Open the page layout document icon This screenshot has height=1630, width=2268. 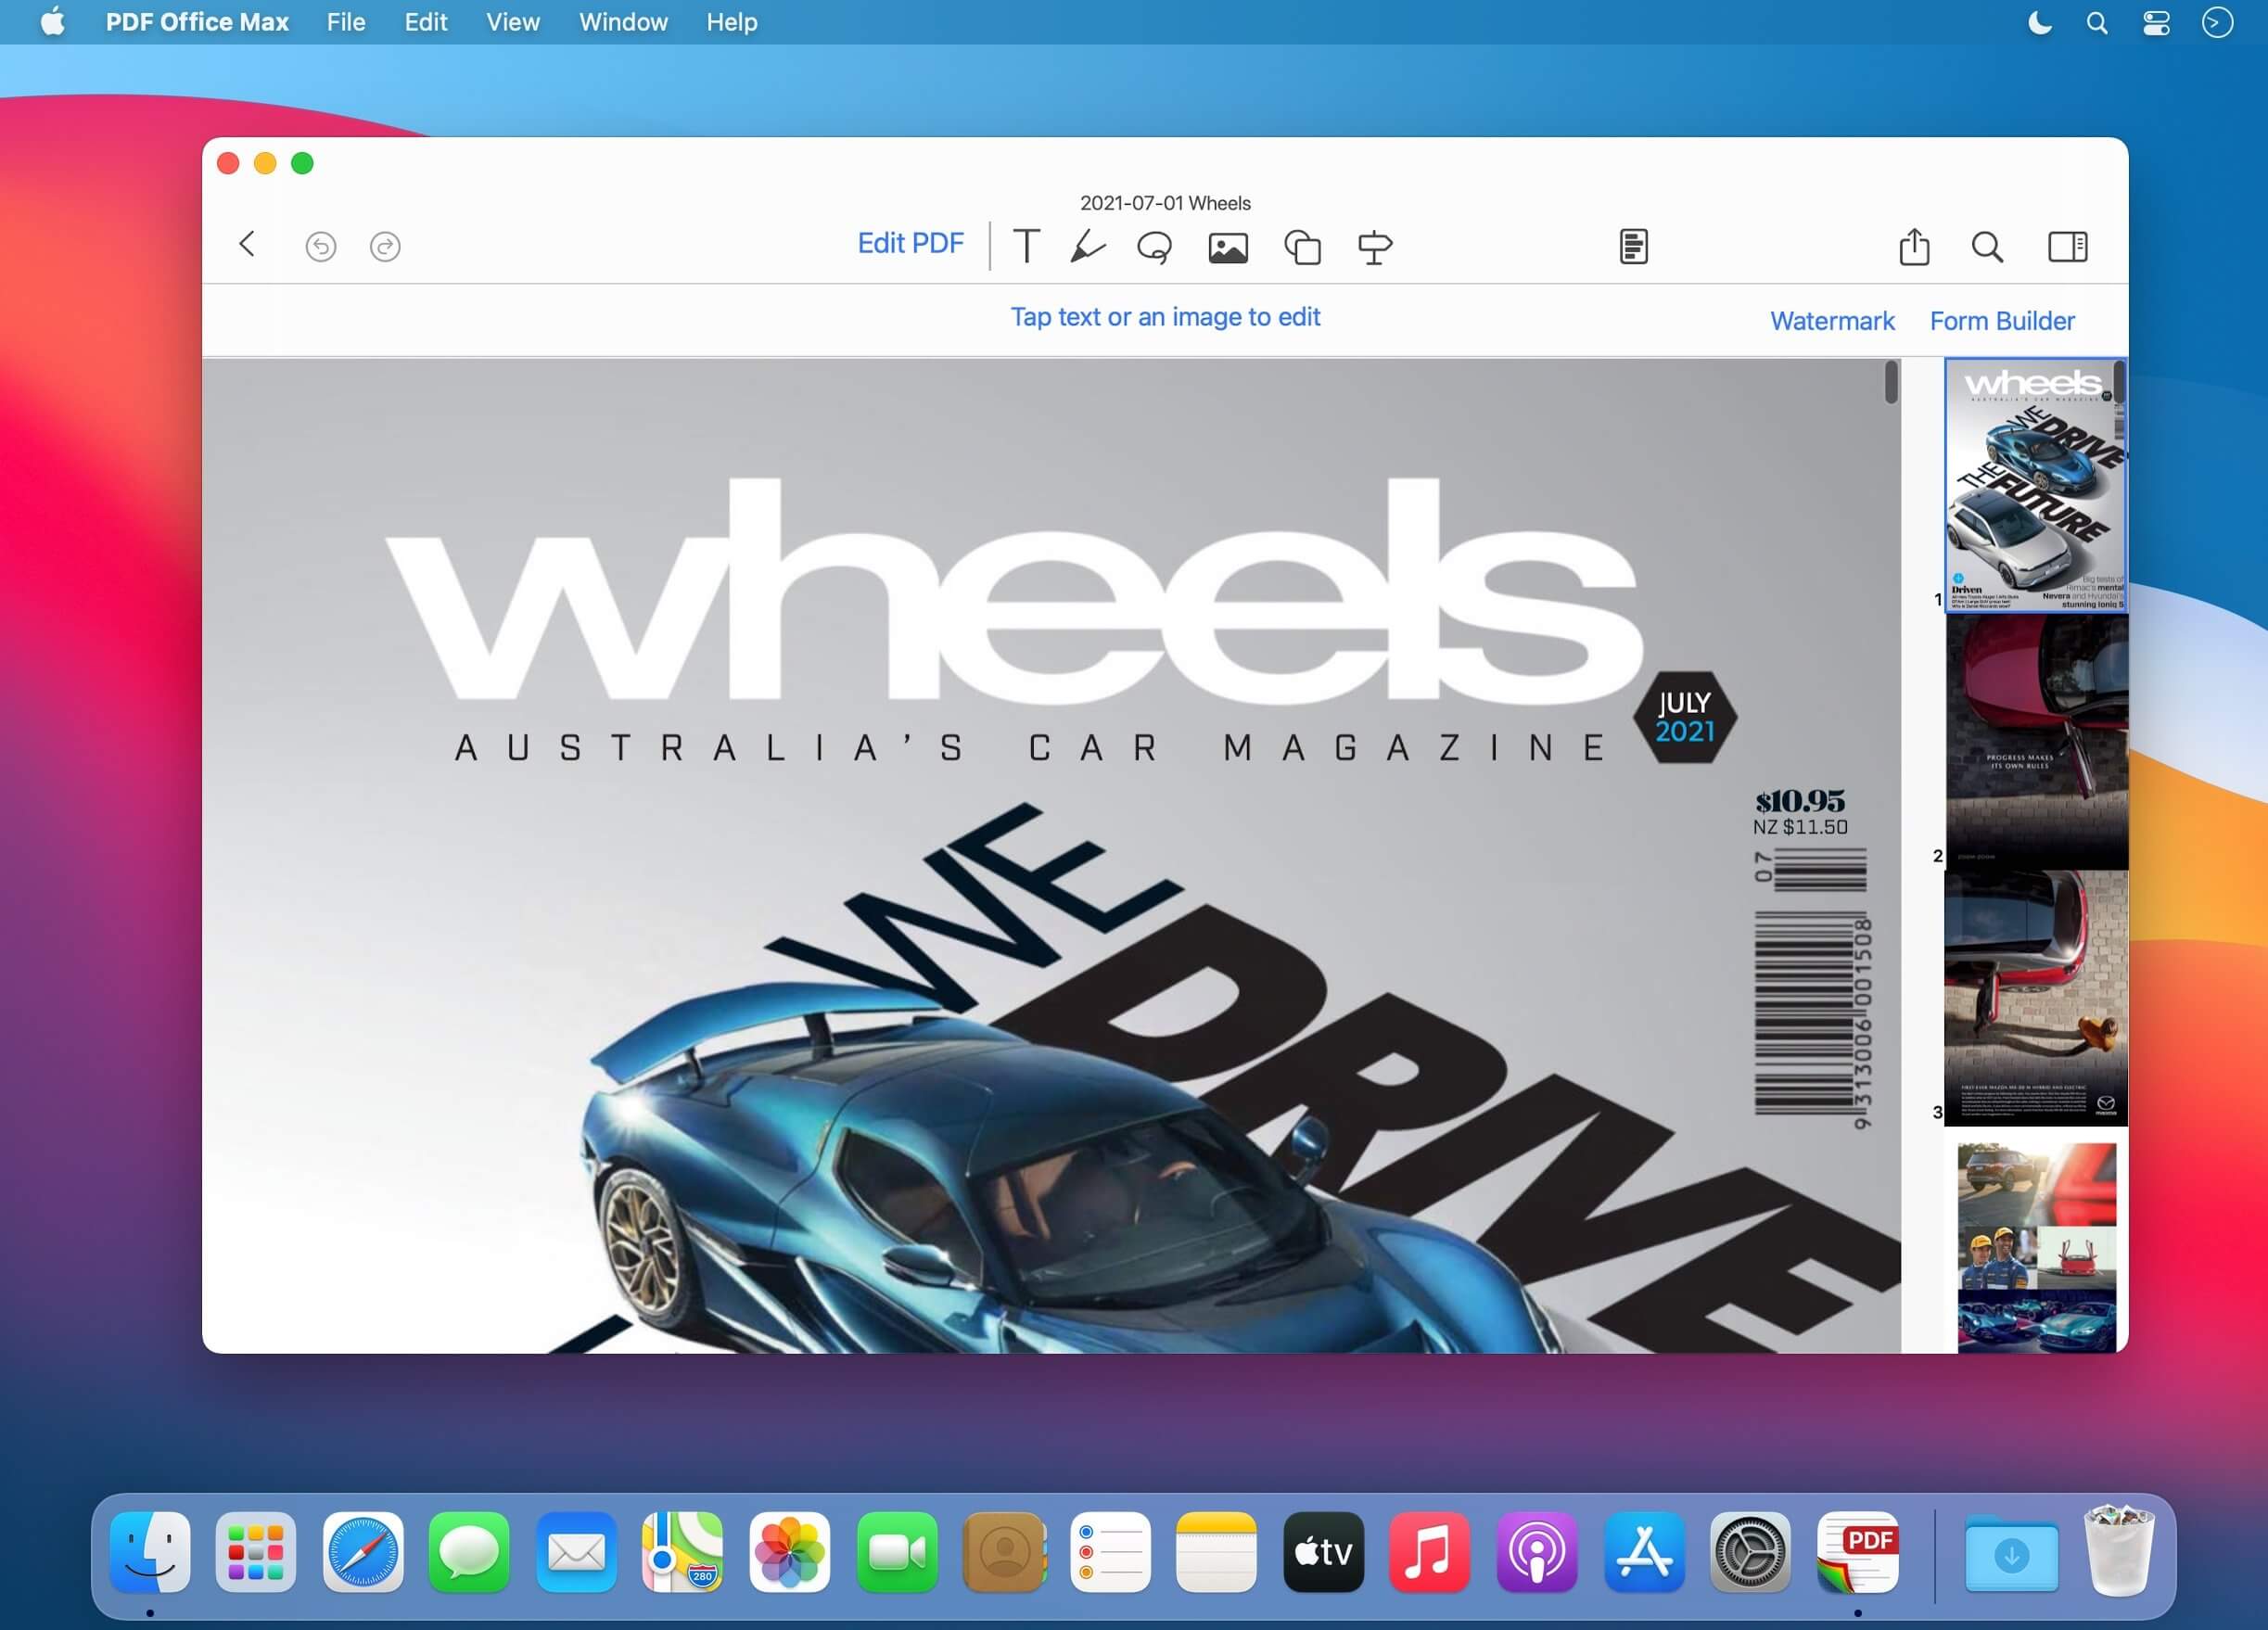pyautogui.click(x=1633, y=246)
